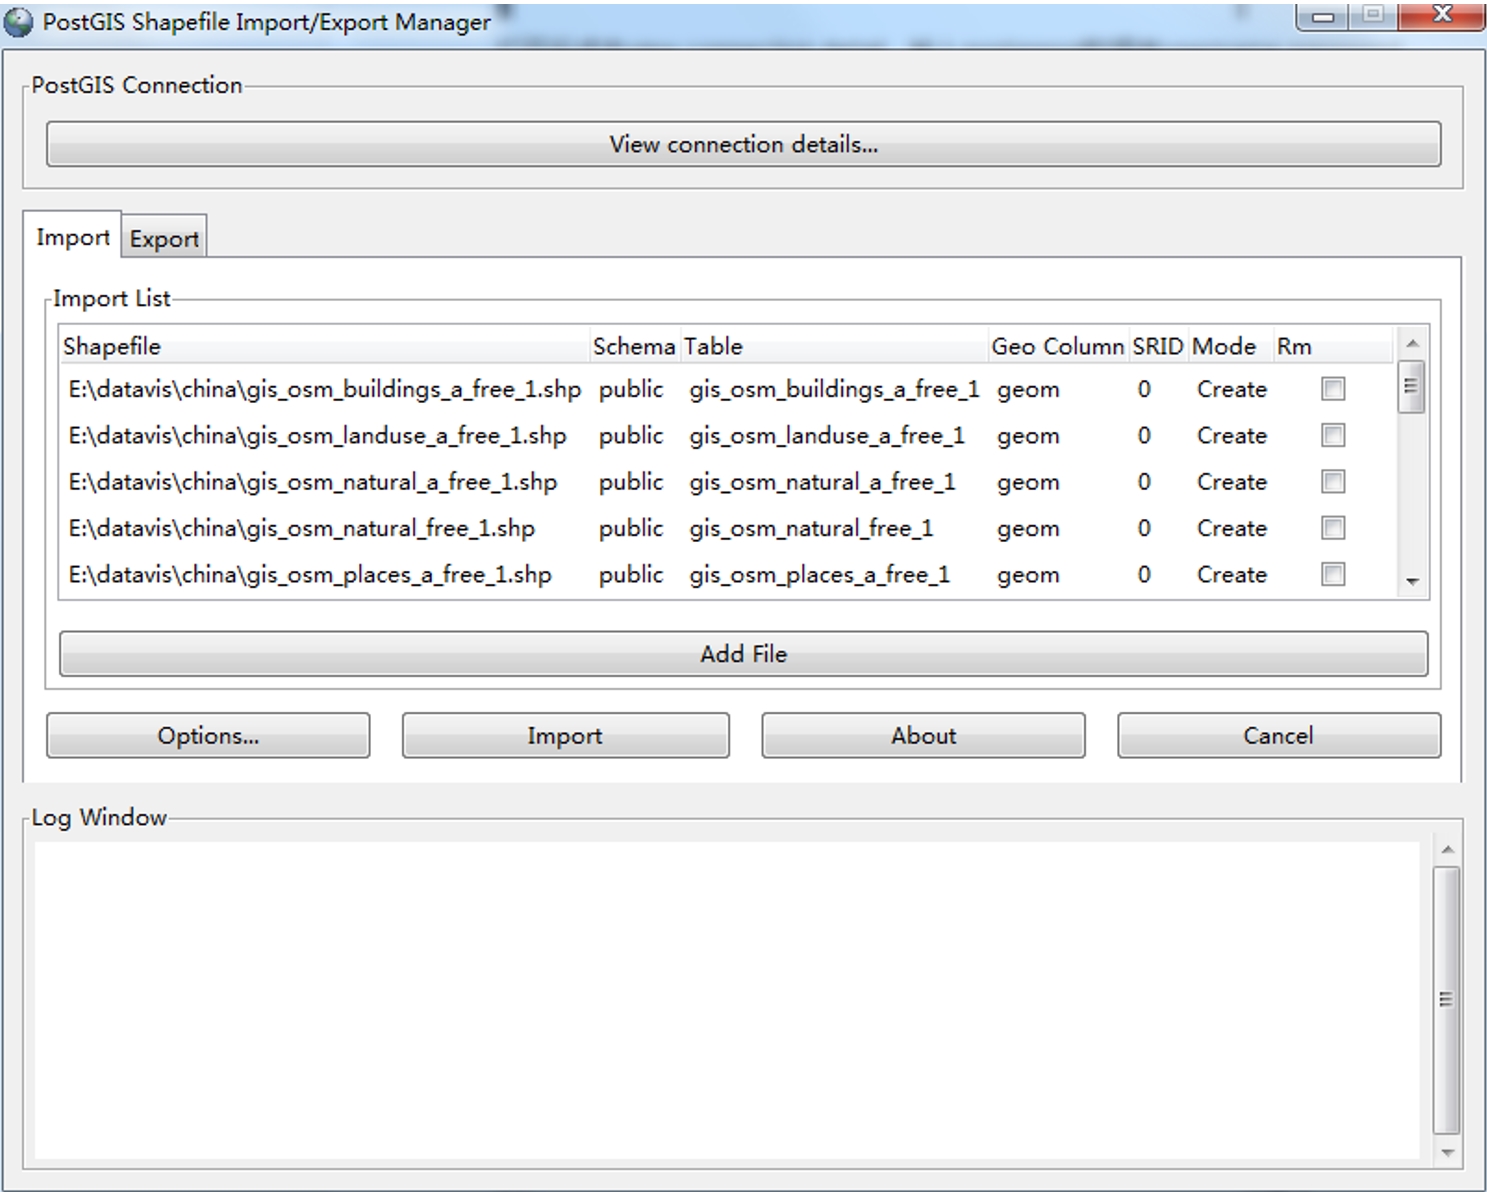Click the Log Window scrollbar thumb
Image resolution: width=1487 pixels, height=1192 pixels.
click(1446, 998)
